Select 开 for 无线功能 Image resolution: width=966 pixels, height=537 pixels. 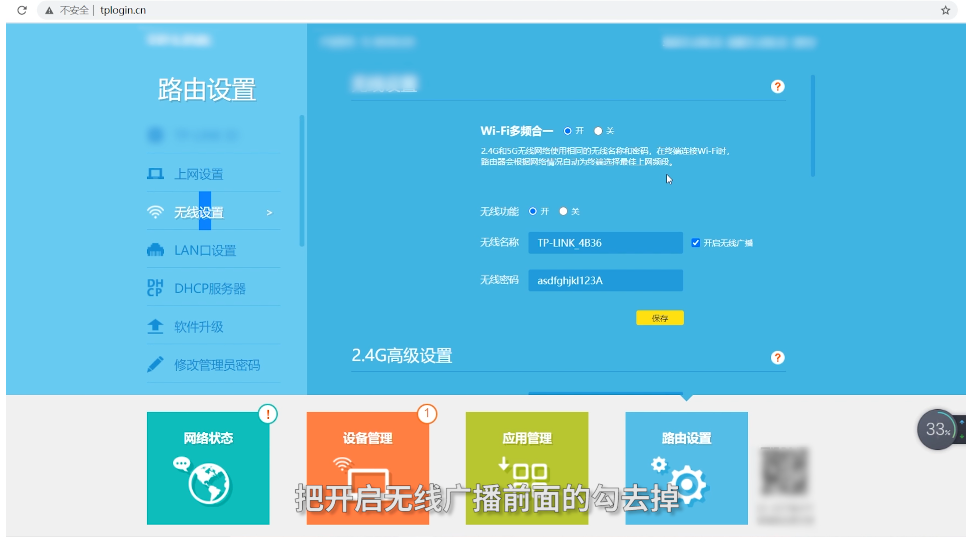coord(533,211)
